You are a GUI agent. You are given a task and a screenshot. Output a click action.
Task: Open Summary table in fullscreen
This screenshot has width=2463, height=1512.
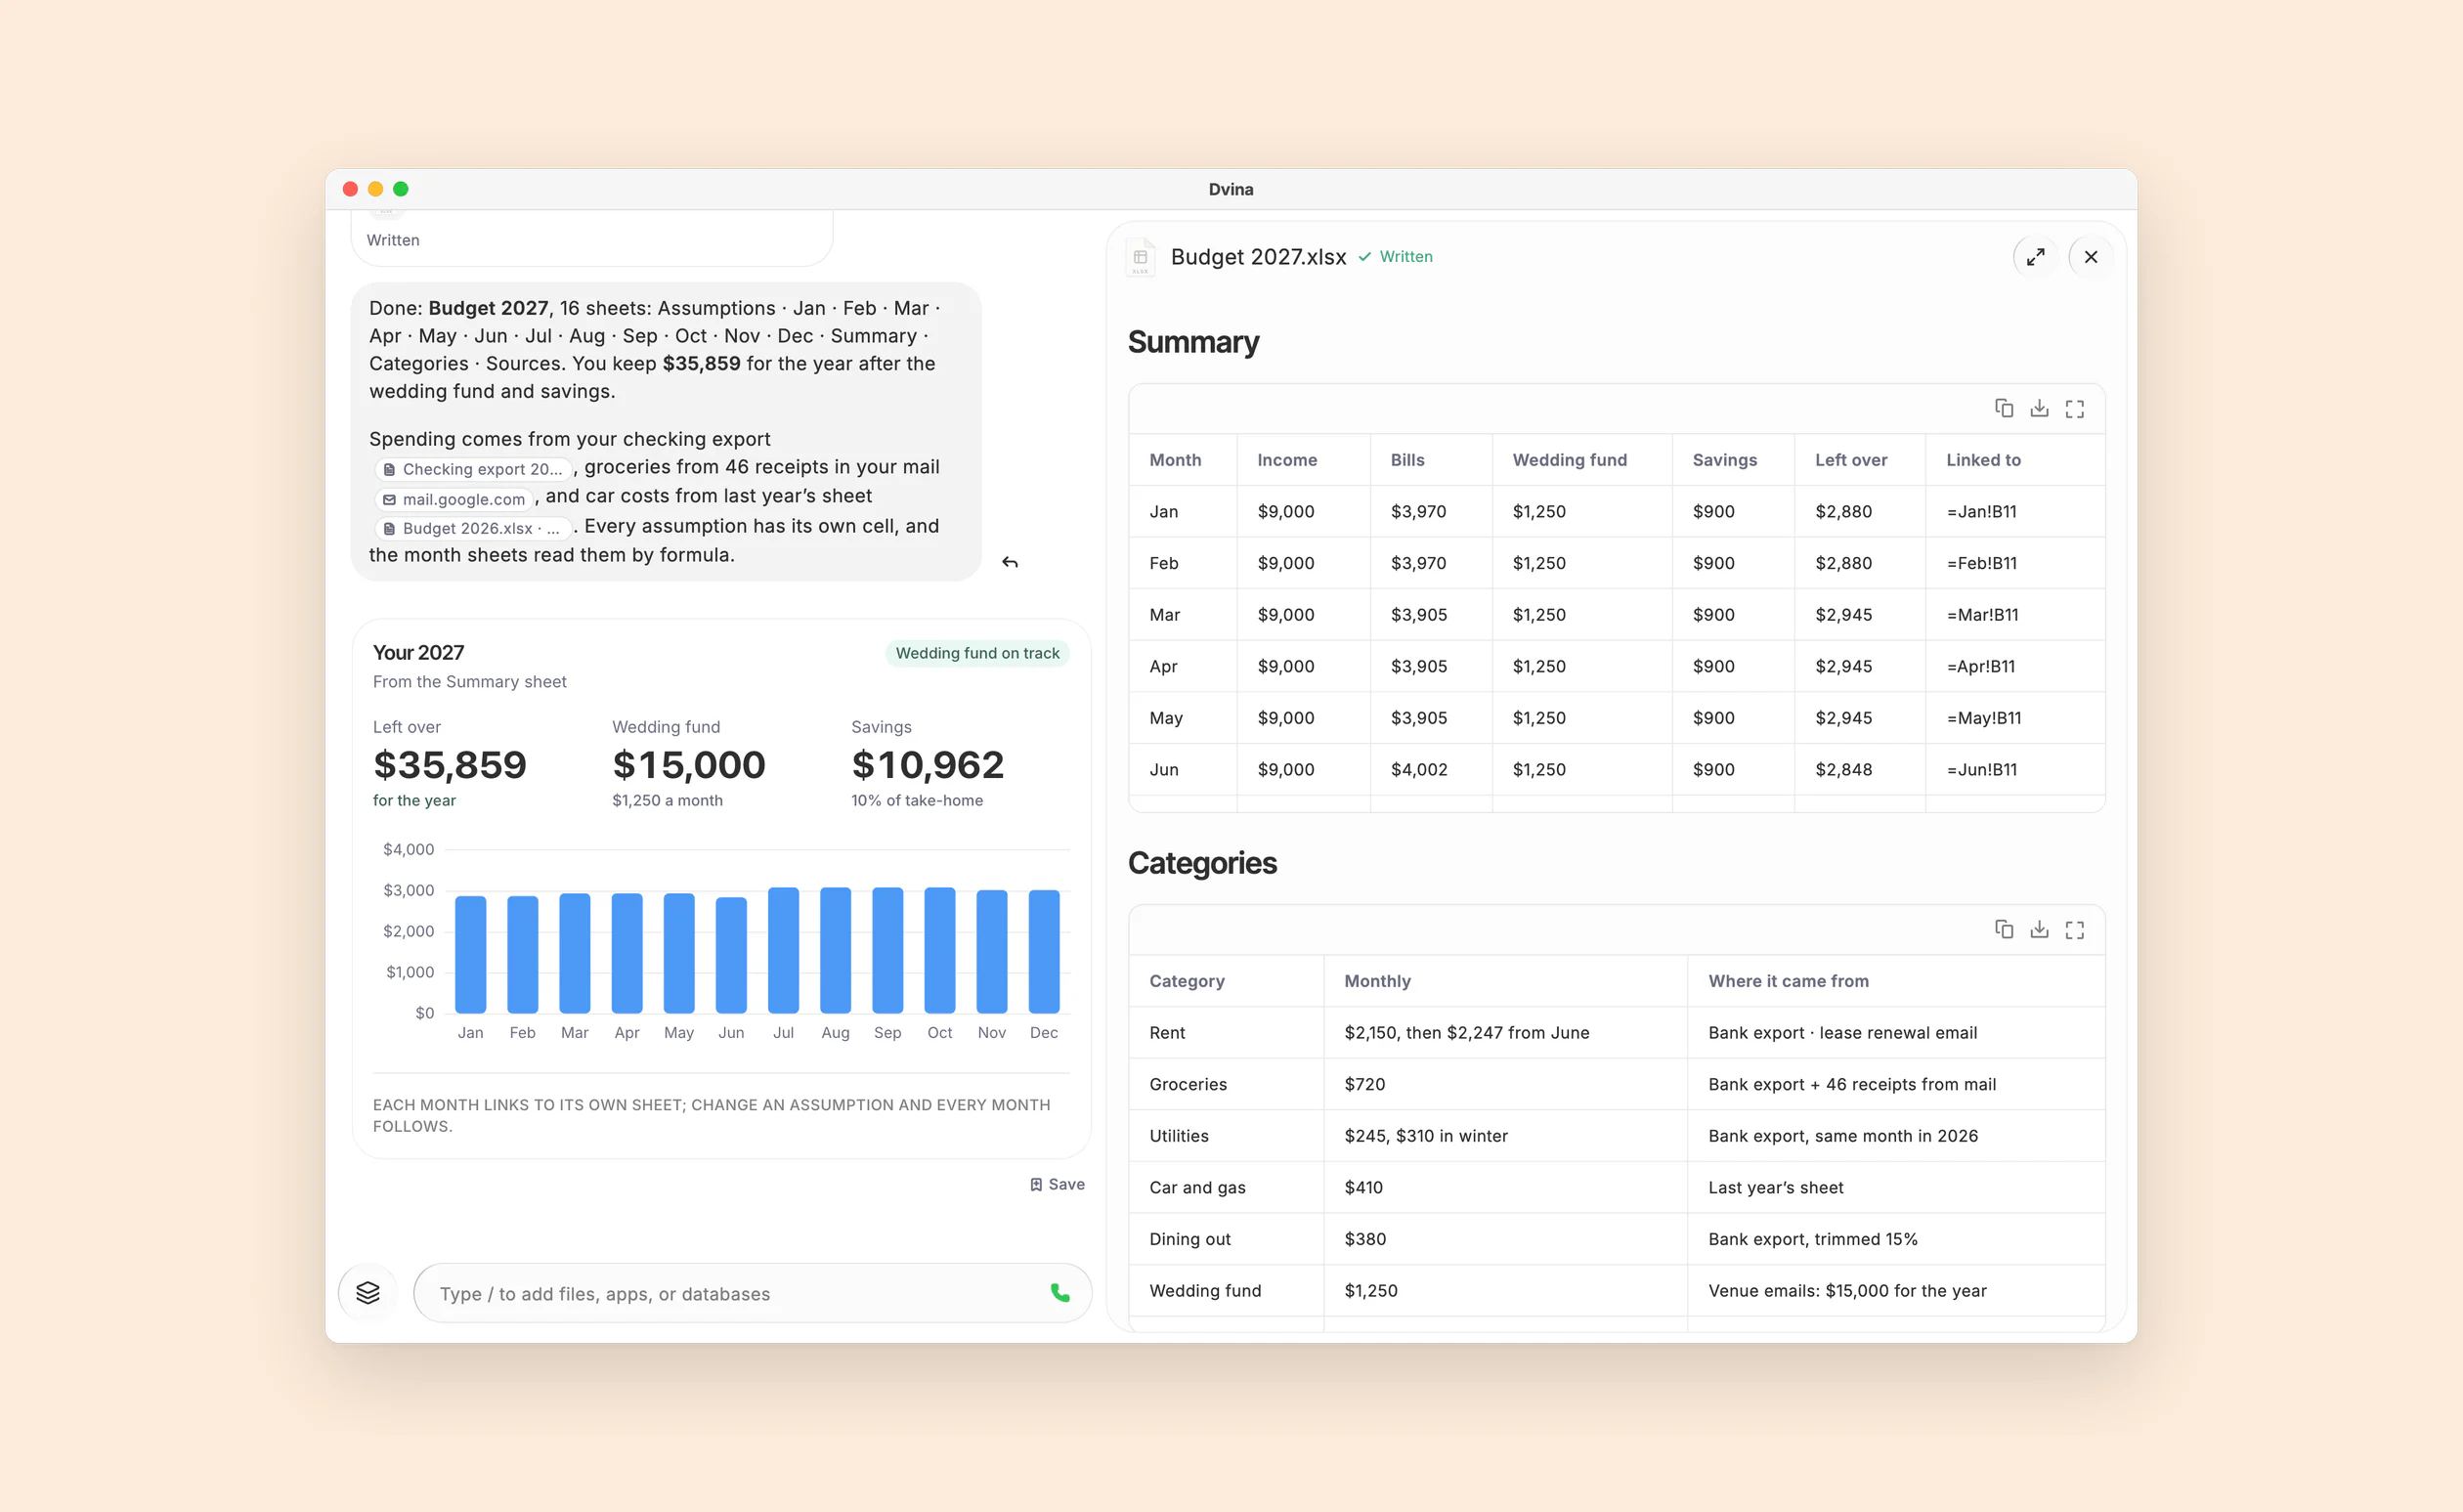(2074, 408)
